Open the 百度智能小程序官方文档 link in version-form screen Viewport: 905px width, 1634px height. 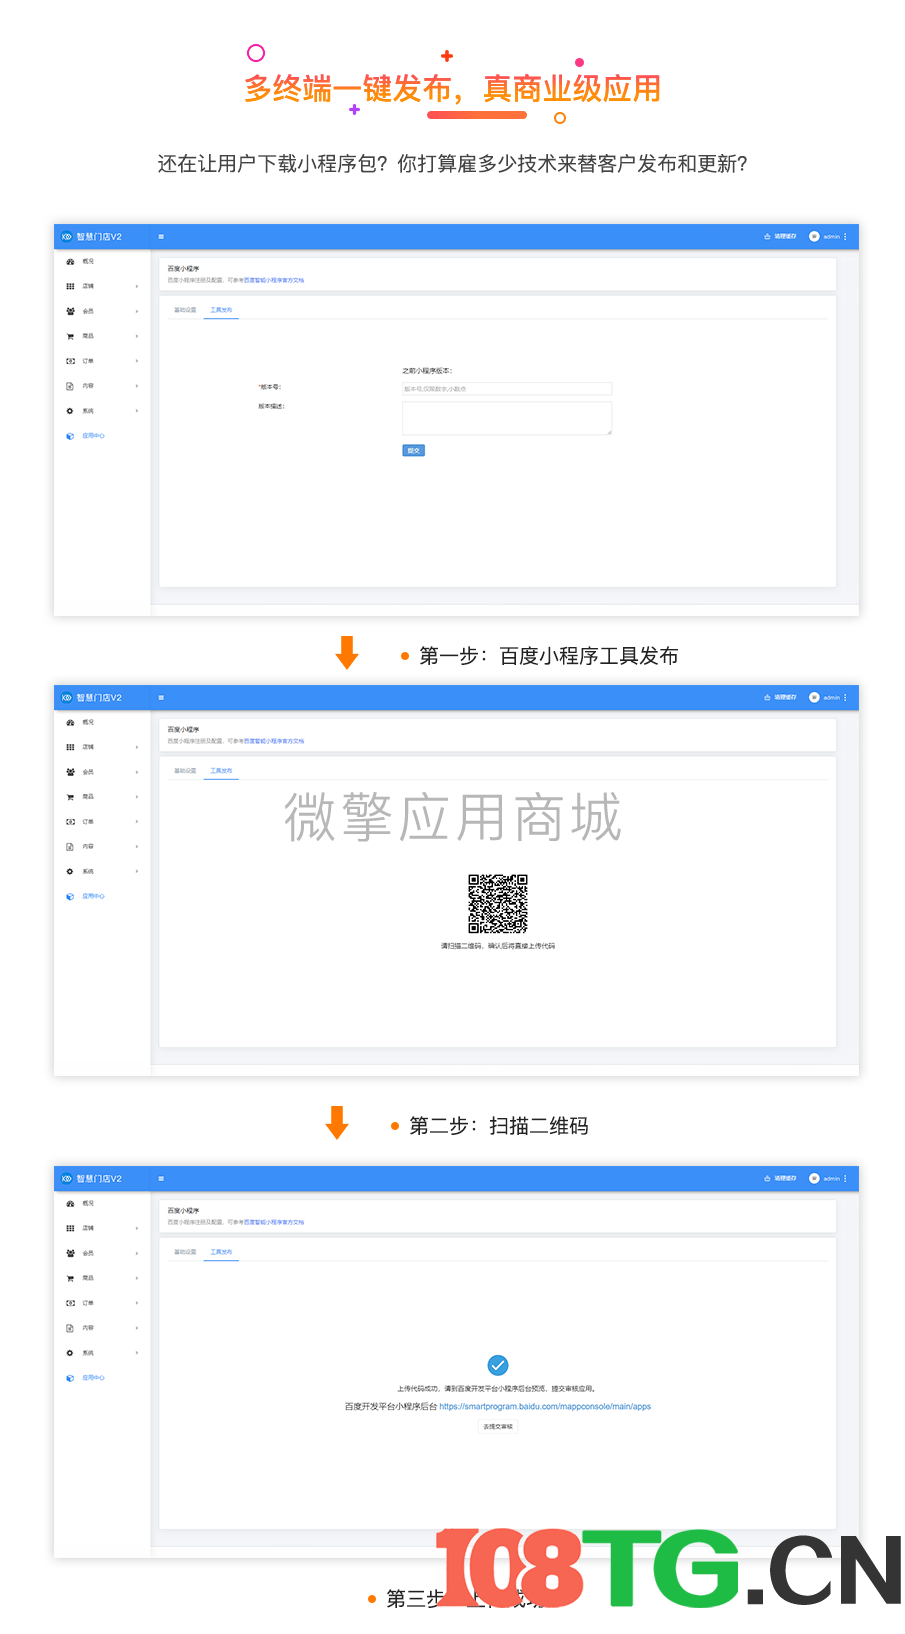pyautogui.click(x=274, y=281)
